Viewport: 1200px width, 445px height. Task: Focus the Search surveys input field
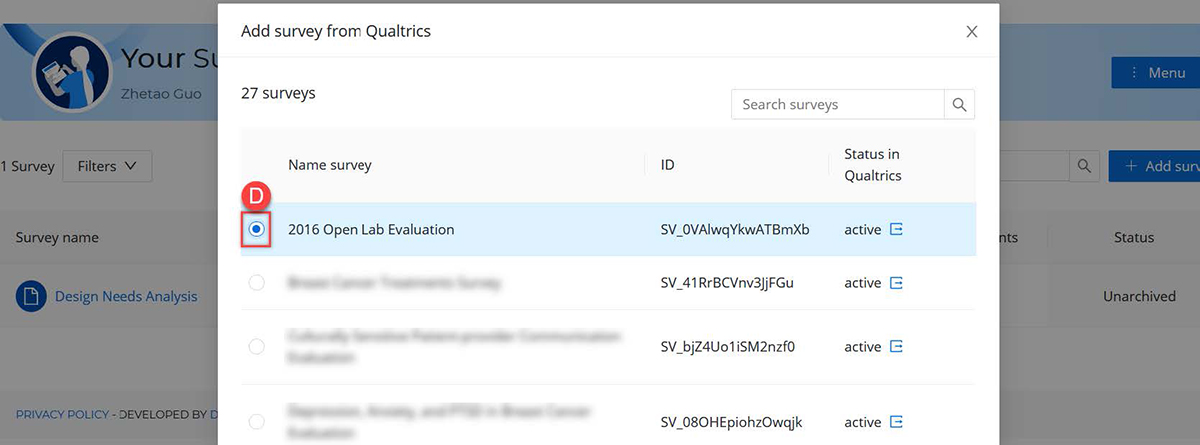[838, 105]
